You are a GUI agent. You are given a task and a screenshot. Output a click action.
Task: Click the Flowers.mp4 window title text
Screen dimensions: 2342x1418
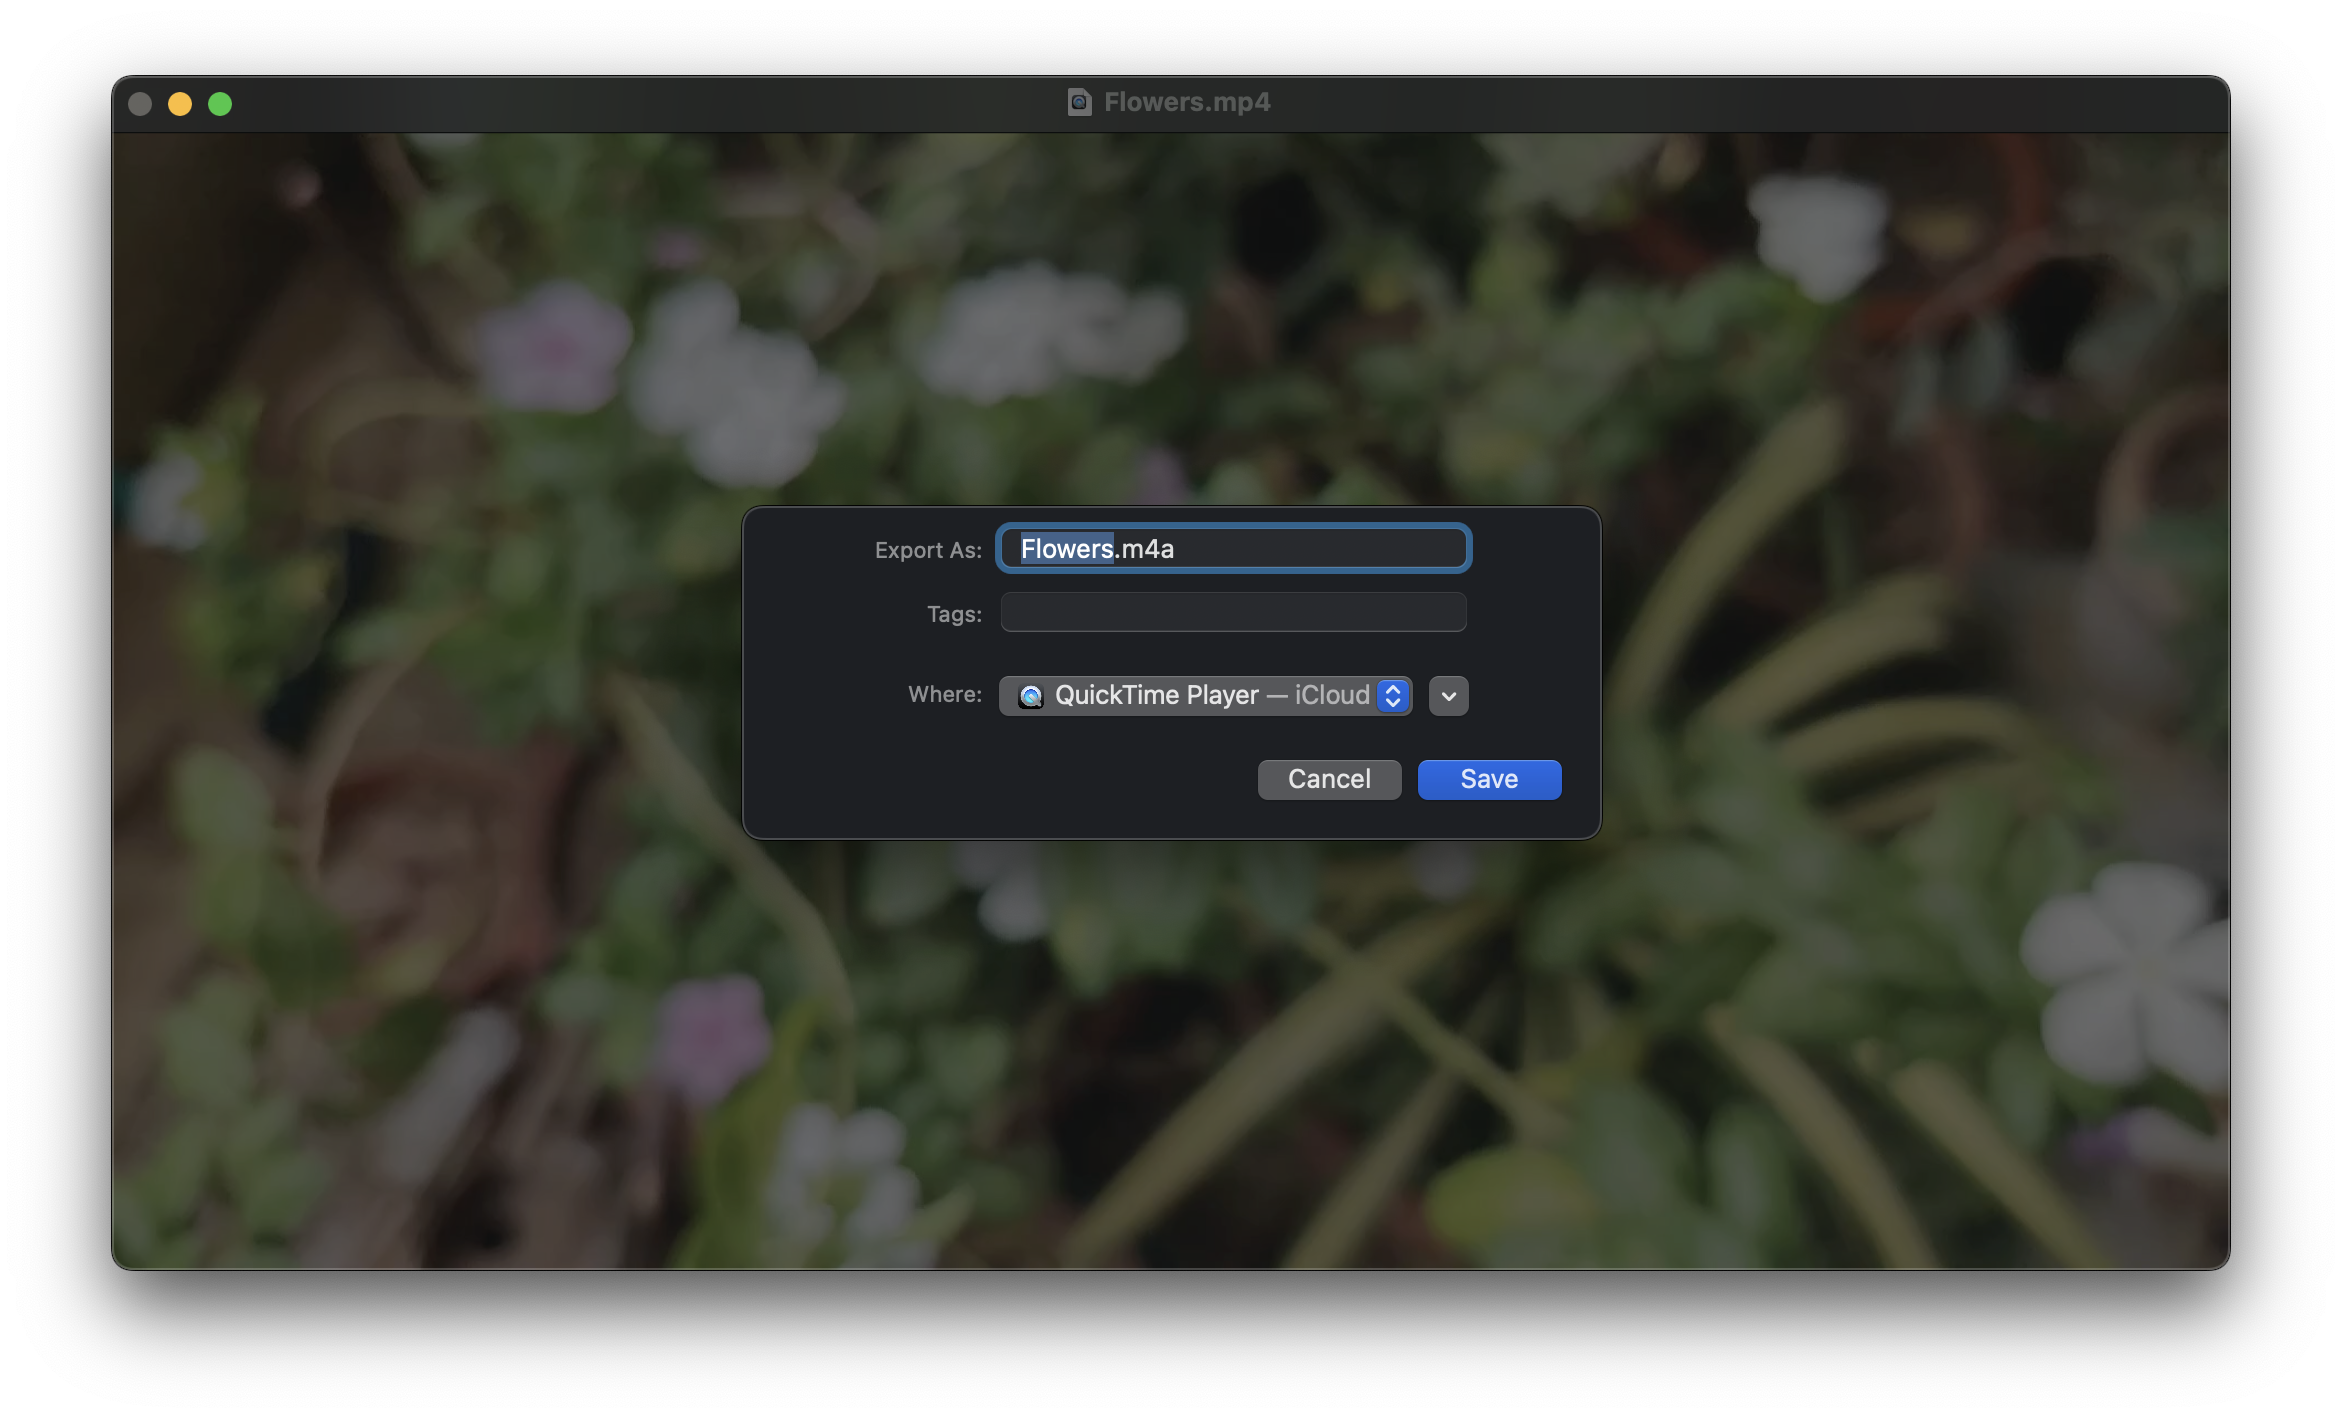click(1187, 102)
